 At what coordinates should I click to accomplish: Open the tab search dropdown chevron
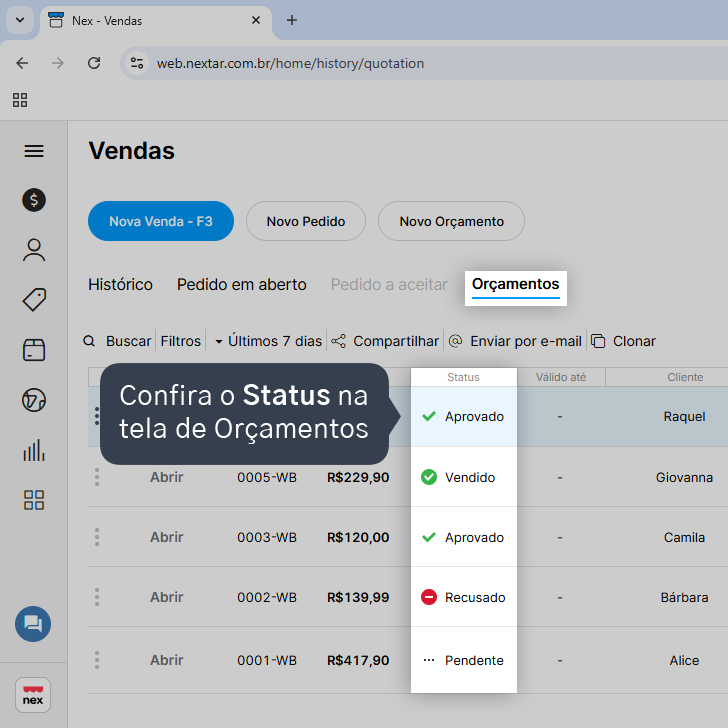click(20, 20)
